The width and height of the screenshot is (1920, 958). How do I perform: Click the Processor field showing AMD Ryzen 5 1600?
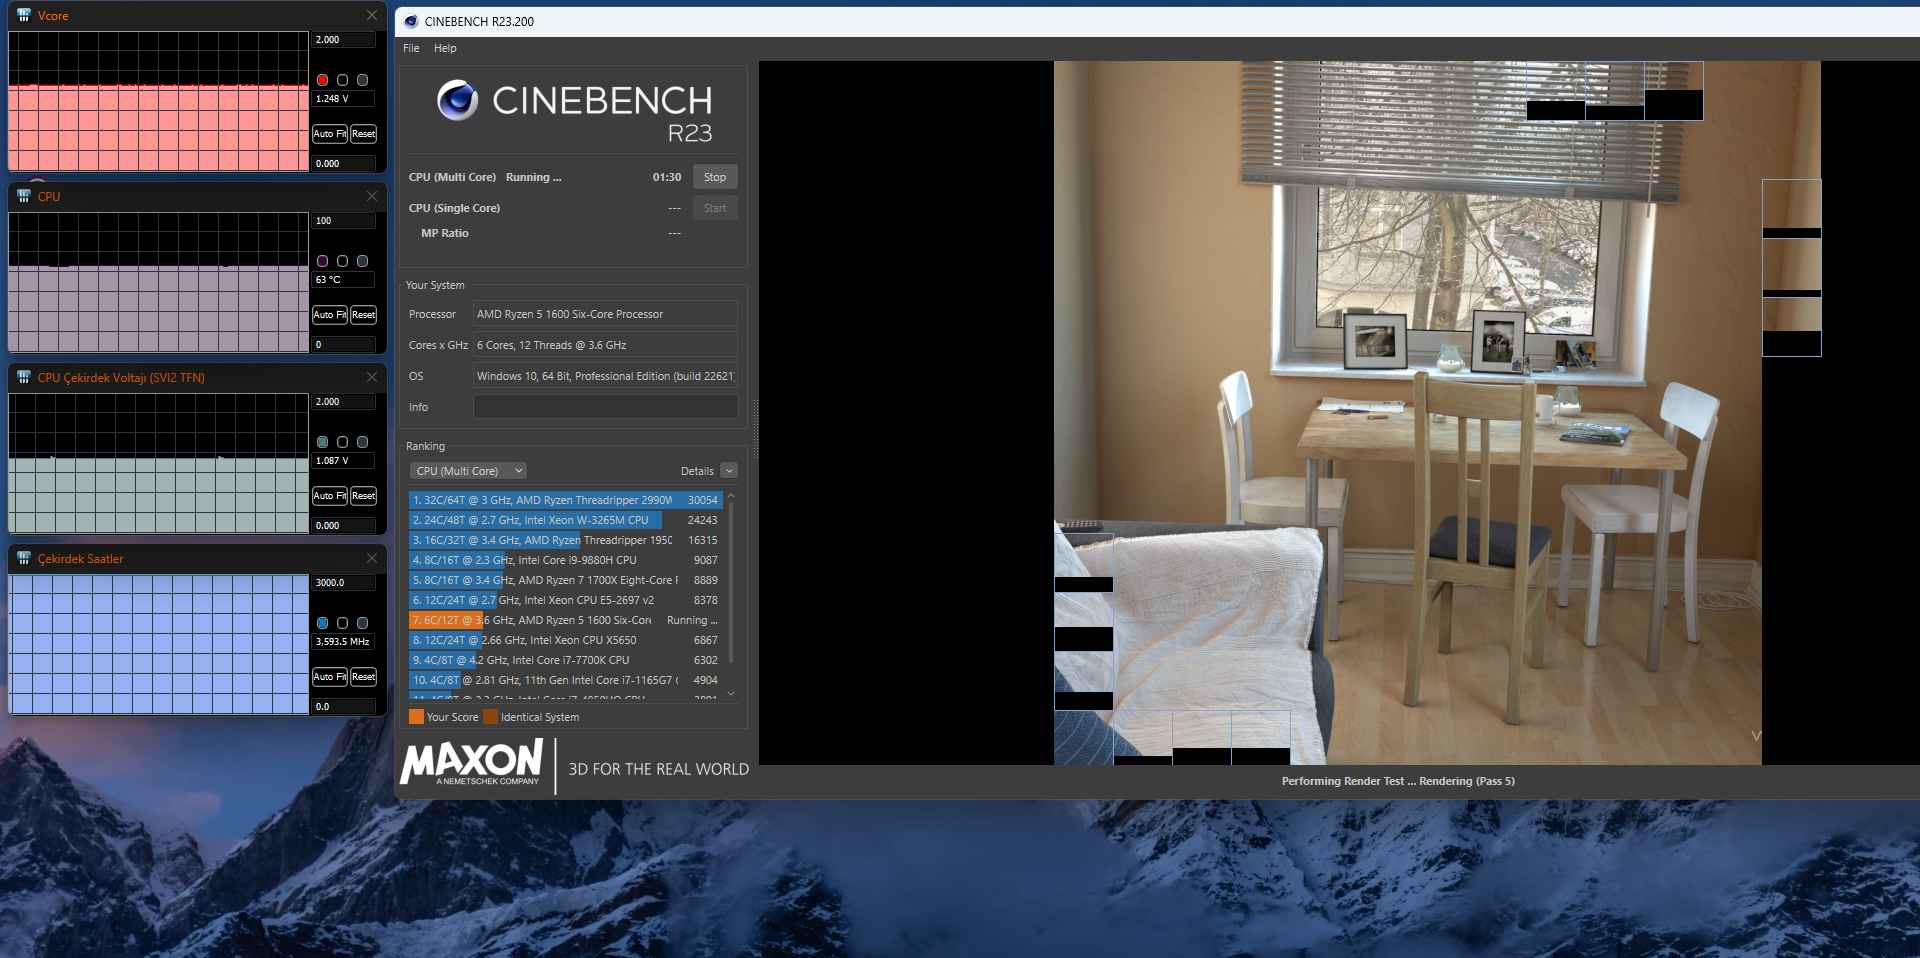(x=605, y=314)
